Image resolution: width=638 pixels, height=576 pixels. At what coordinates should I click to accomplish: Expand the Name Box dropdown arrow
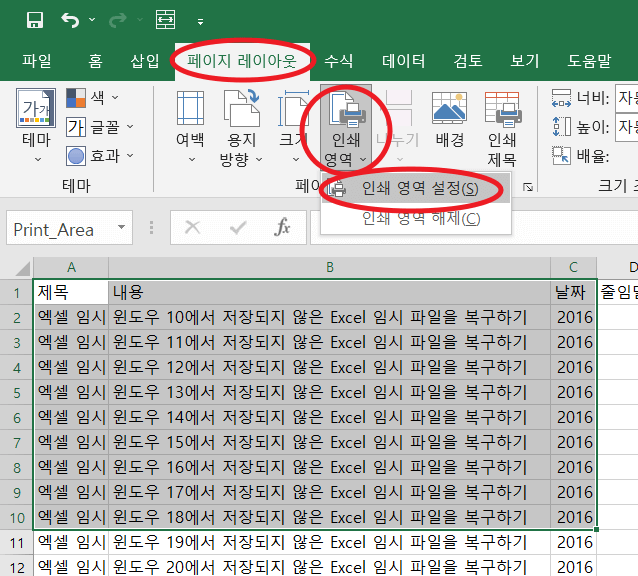[x=121, y=227]
